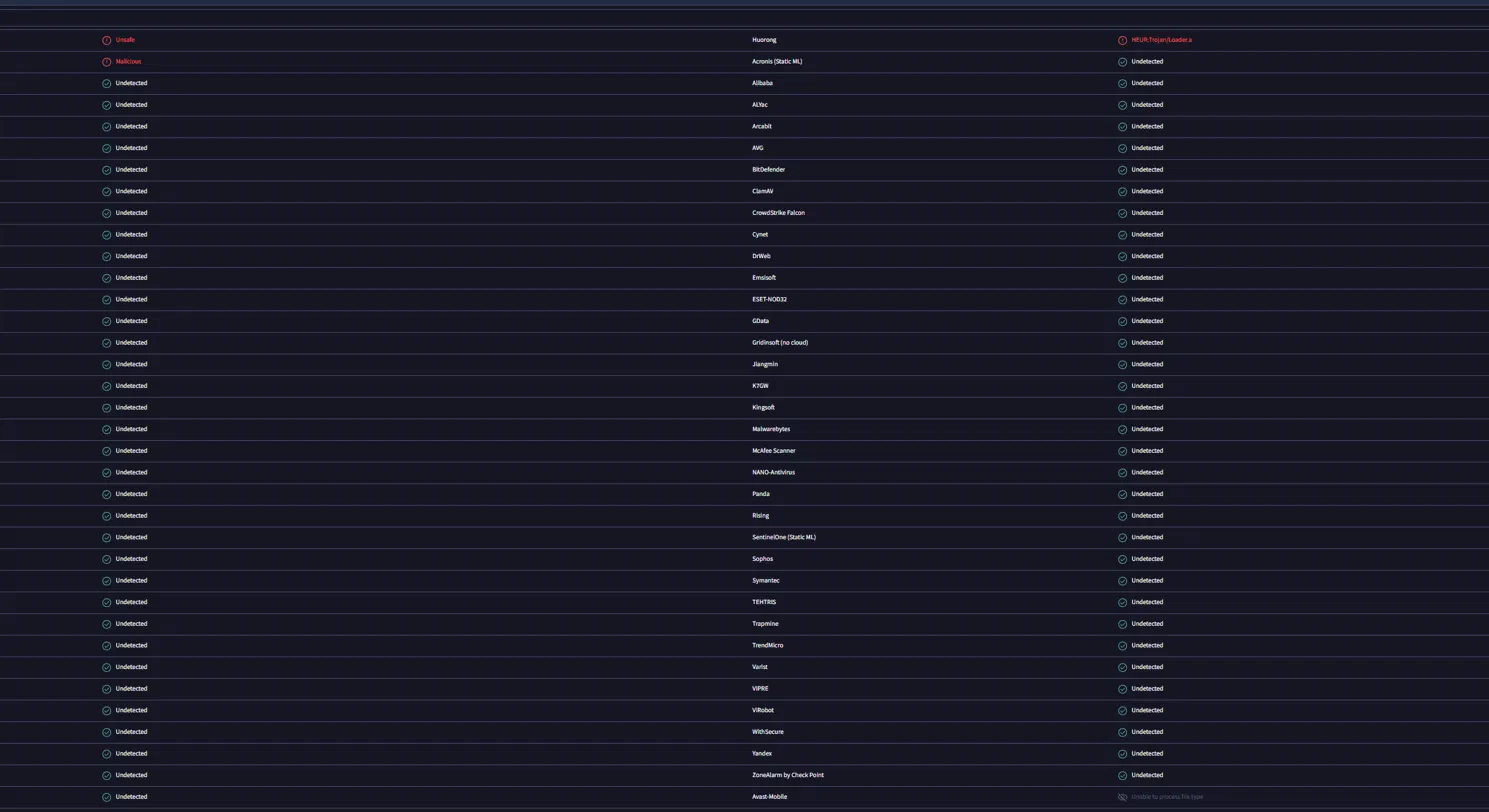This screenshot has width=1489, height=812.
Task: Click the 'Malwarebytes' vendor name
Action: coord(771,429)
